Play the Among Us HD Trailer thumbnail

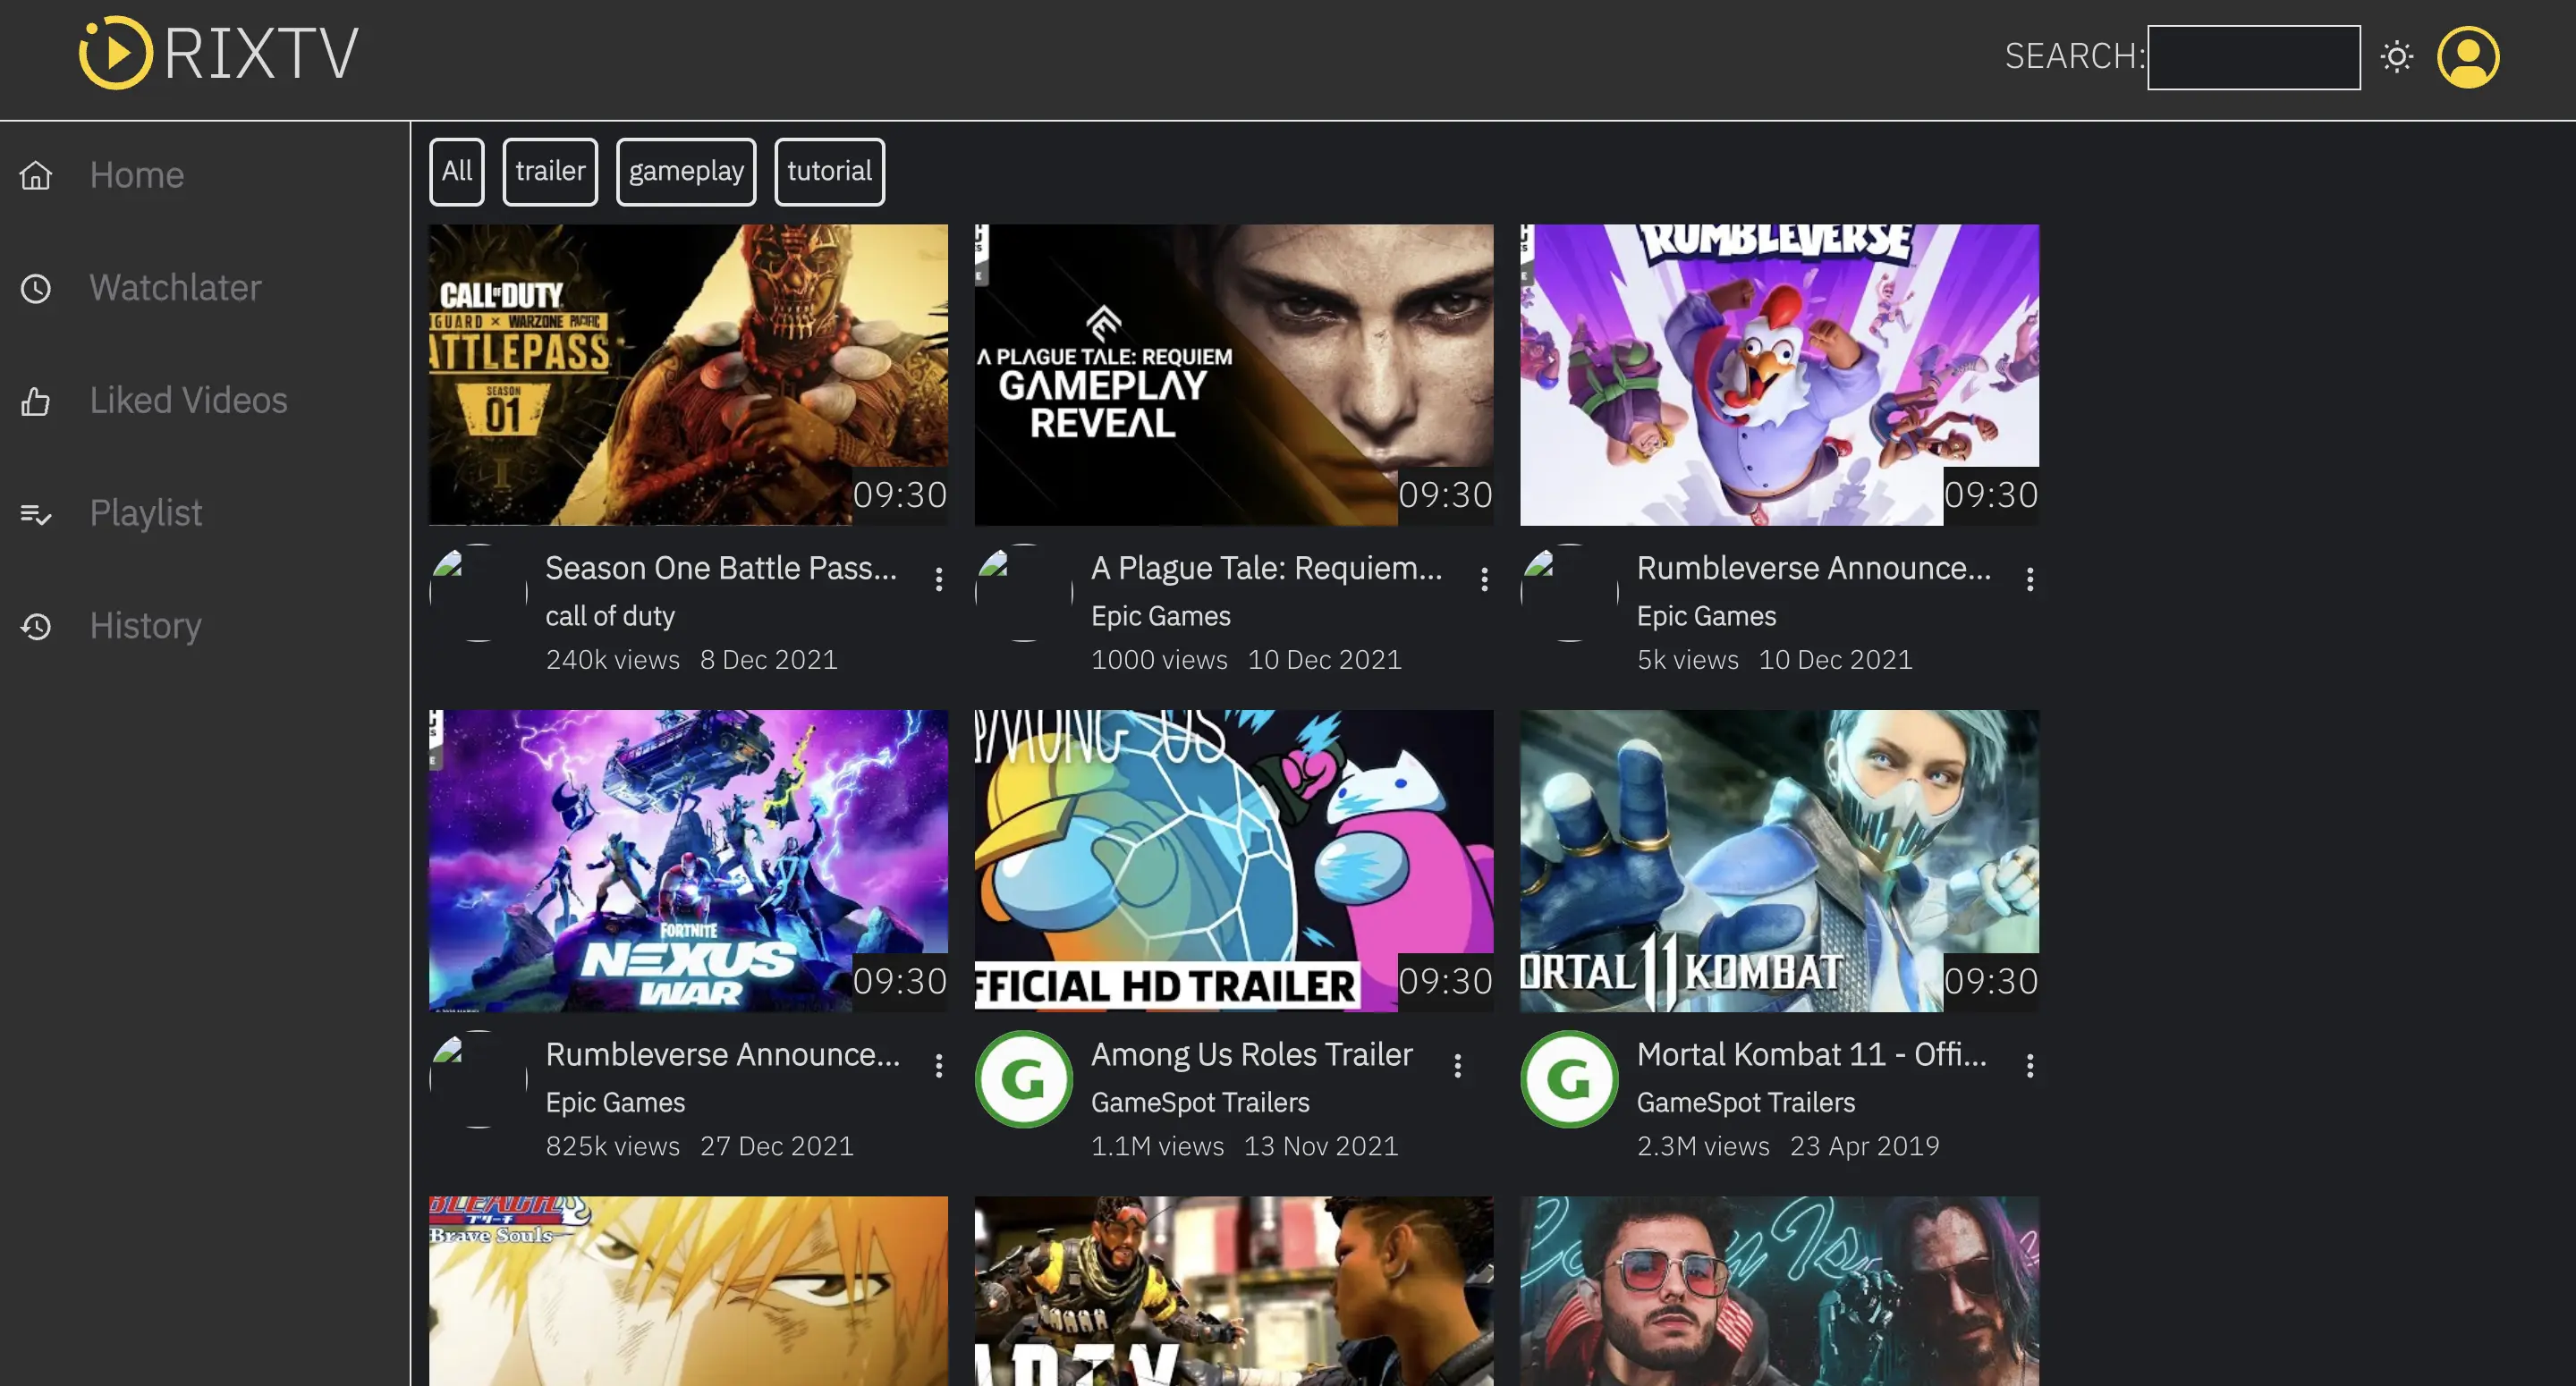(1234, 861)
